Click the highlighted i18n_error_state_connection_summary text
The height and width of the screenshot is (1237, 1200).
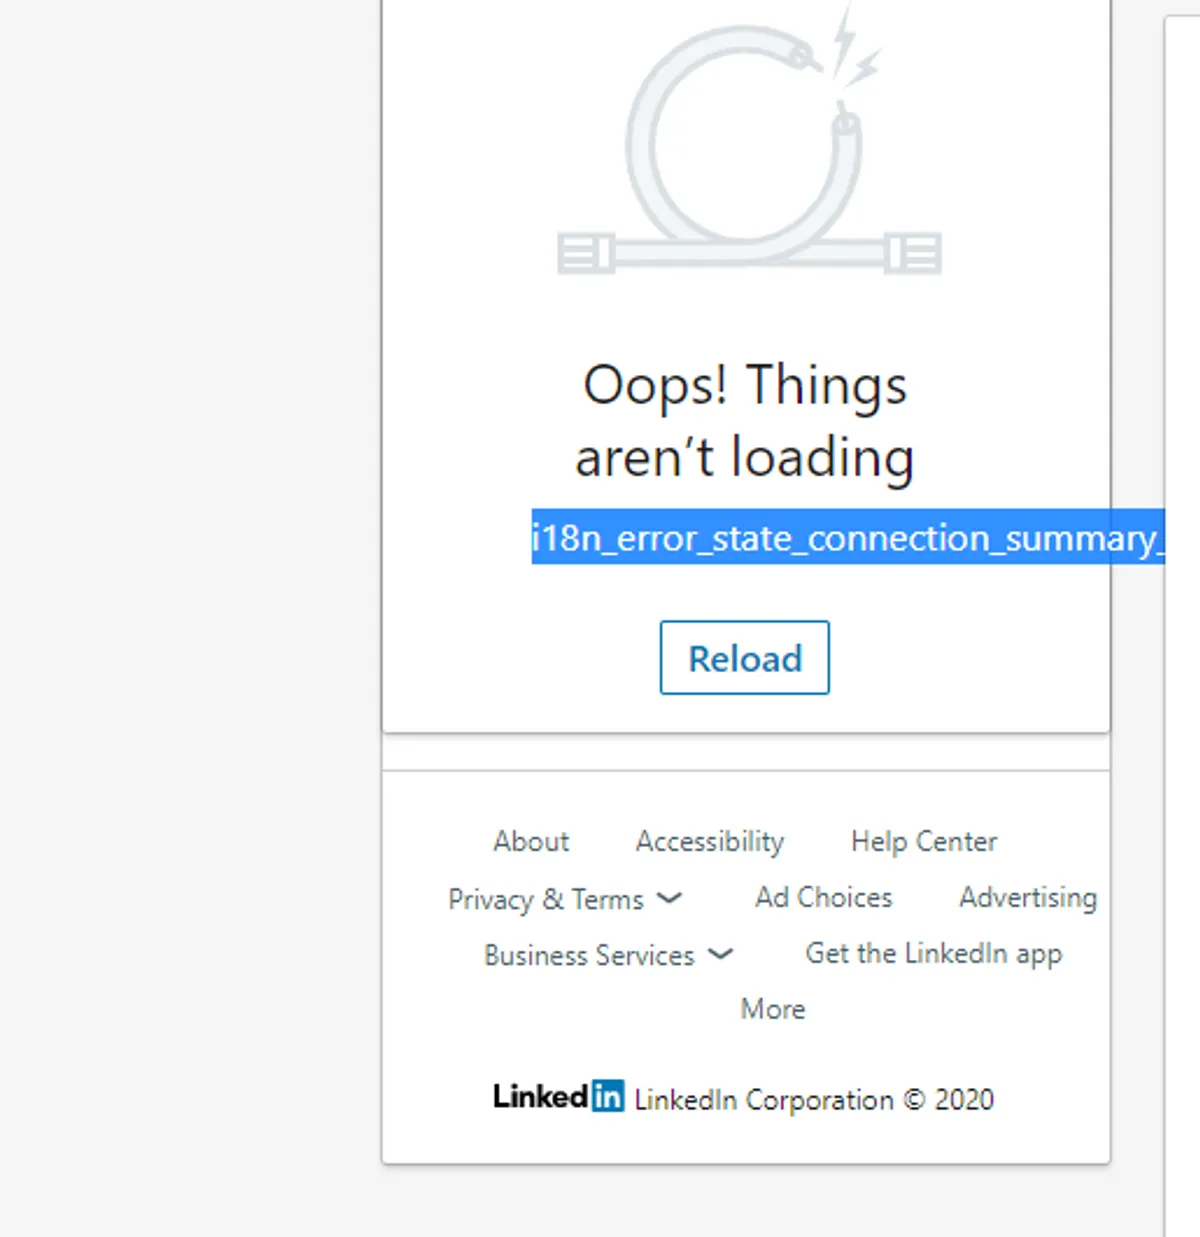(847, 538)
